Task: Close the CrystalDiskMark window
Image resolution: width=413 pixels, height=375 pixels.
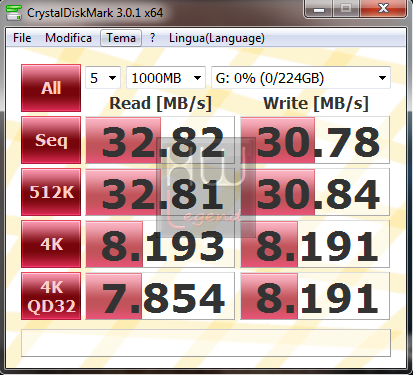Action: (383, 9)
